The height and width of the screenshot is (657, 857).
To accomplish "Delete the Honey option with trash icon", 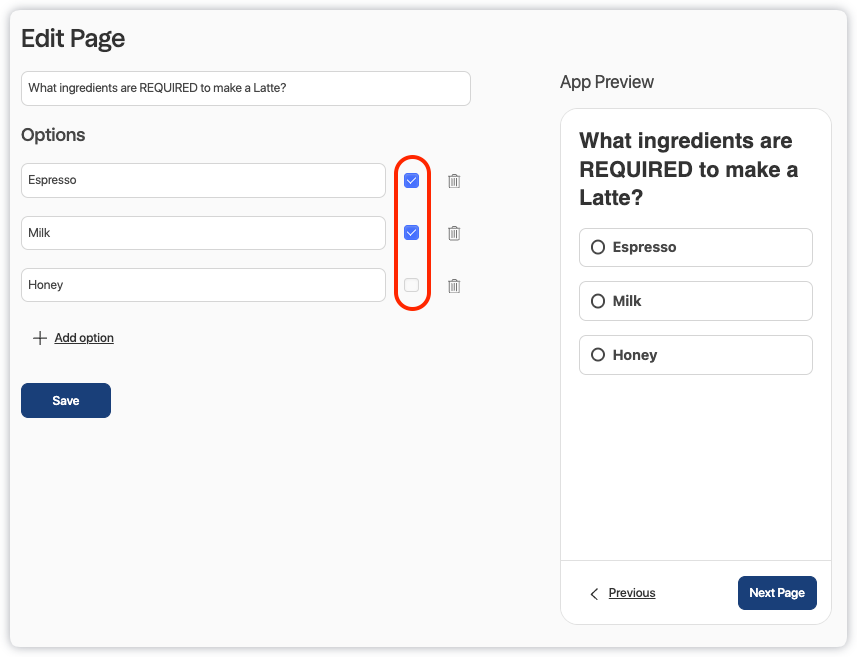I will tap(454, 286).
